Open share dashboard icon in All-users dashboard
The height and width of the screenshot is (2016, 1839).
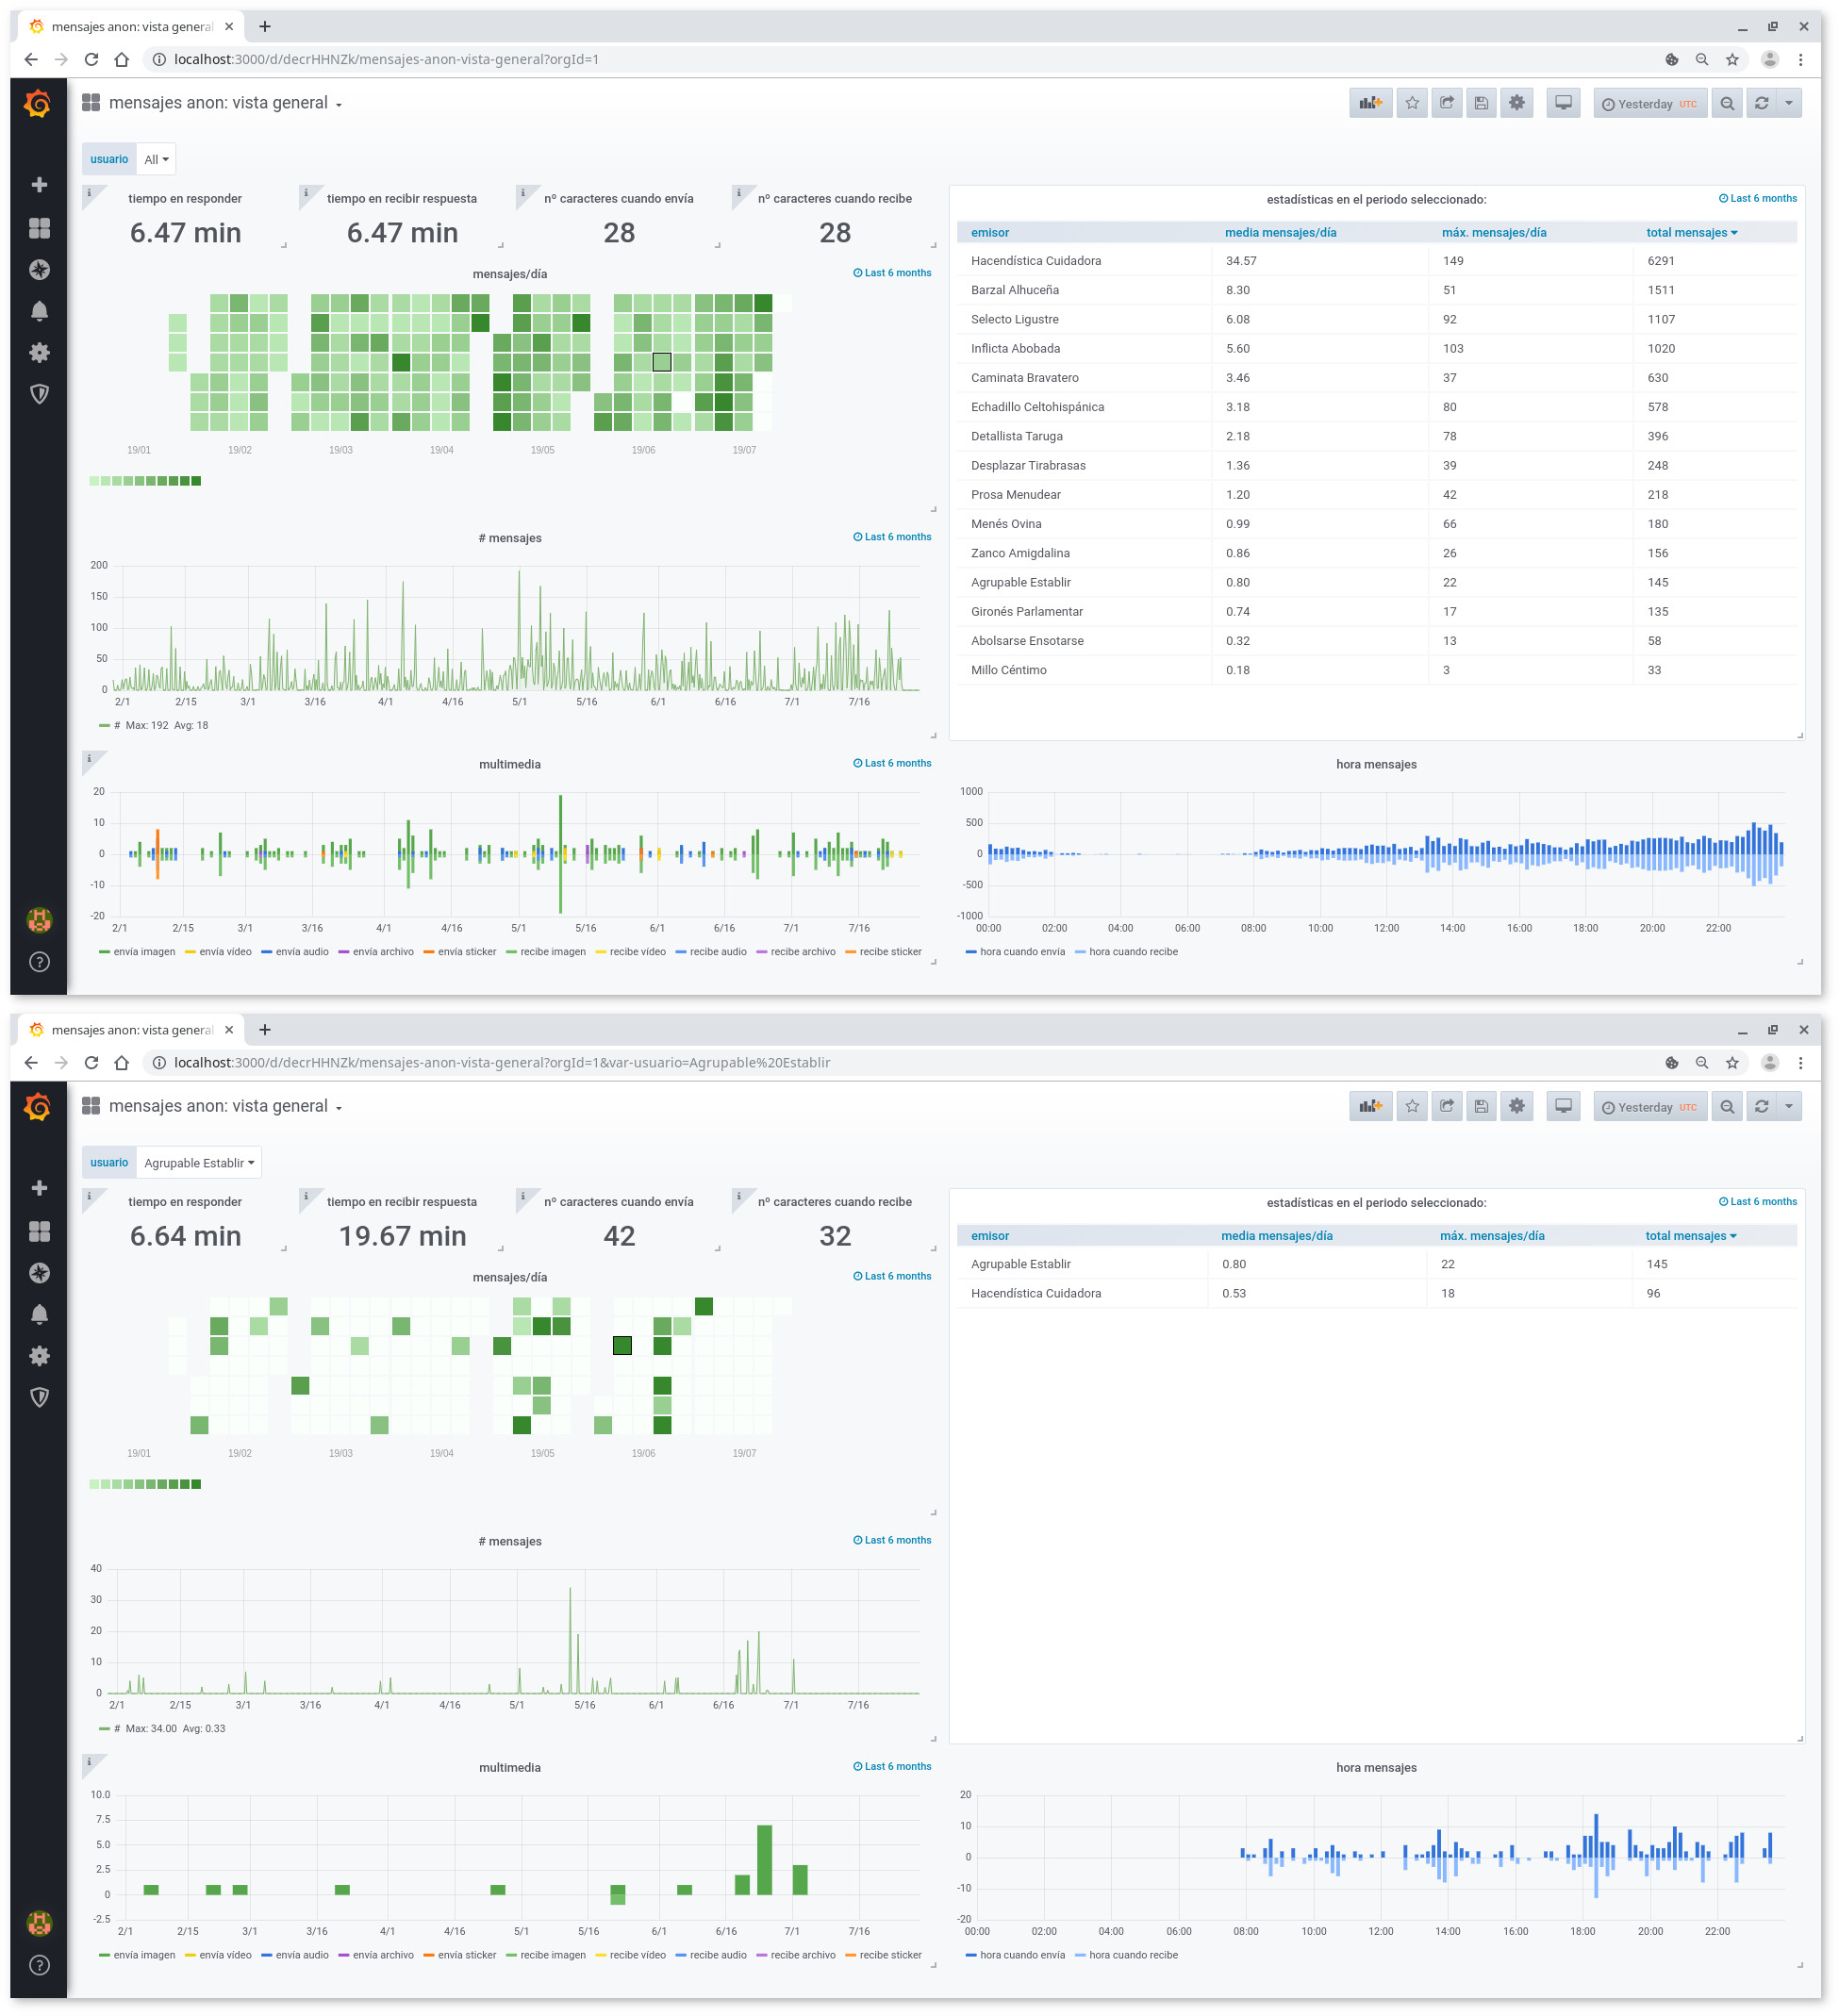[1446, 103]
